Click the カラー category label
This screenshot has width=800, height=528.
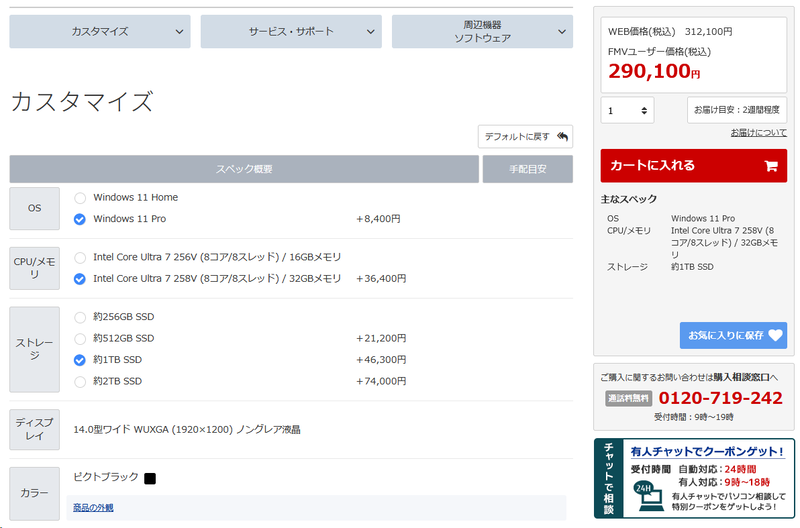35,493
